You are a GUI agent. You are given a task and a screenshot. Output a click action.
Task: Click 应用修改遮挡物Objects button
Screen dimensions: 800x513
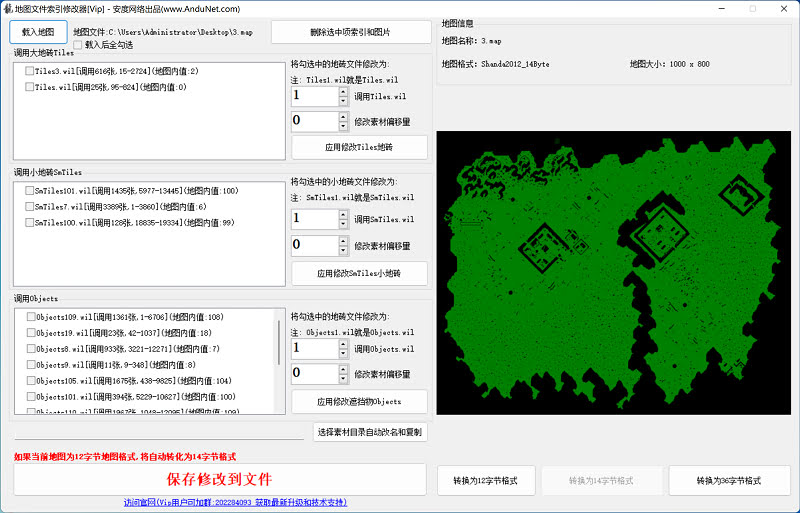coord(359,402)
